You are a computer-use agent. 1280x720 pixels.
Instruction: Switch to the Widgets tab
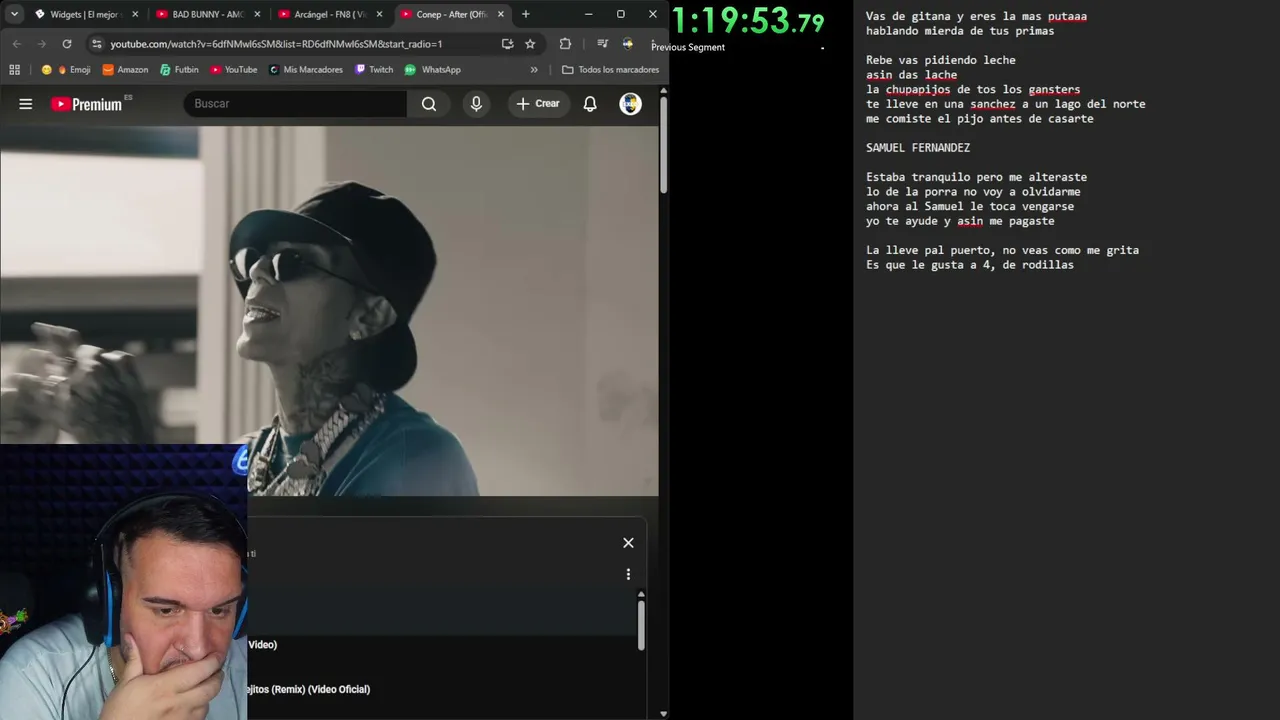coord(85,14)
